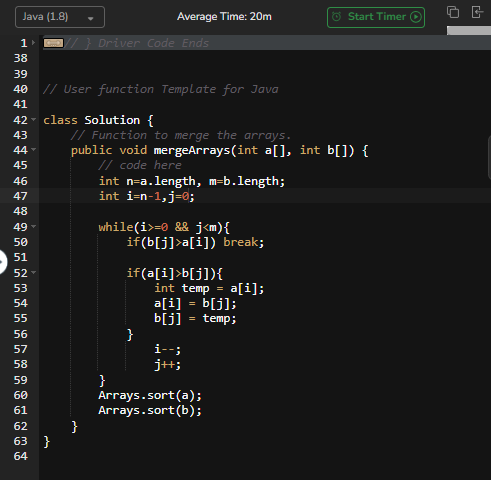The image size is (491, 480).
Task: Click the '// code here' comment
Action: pyautogui.click(x=140, y=166)
